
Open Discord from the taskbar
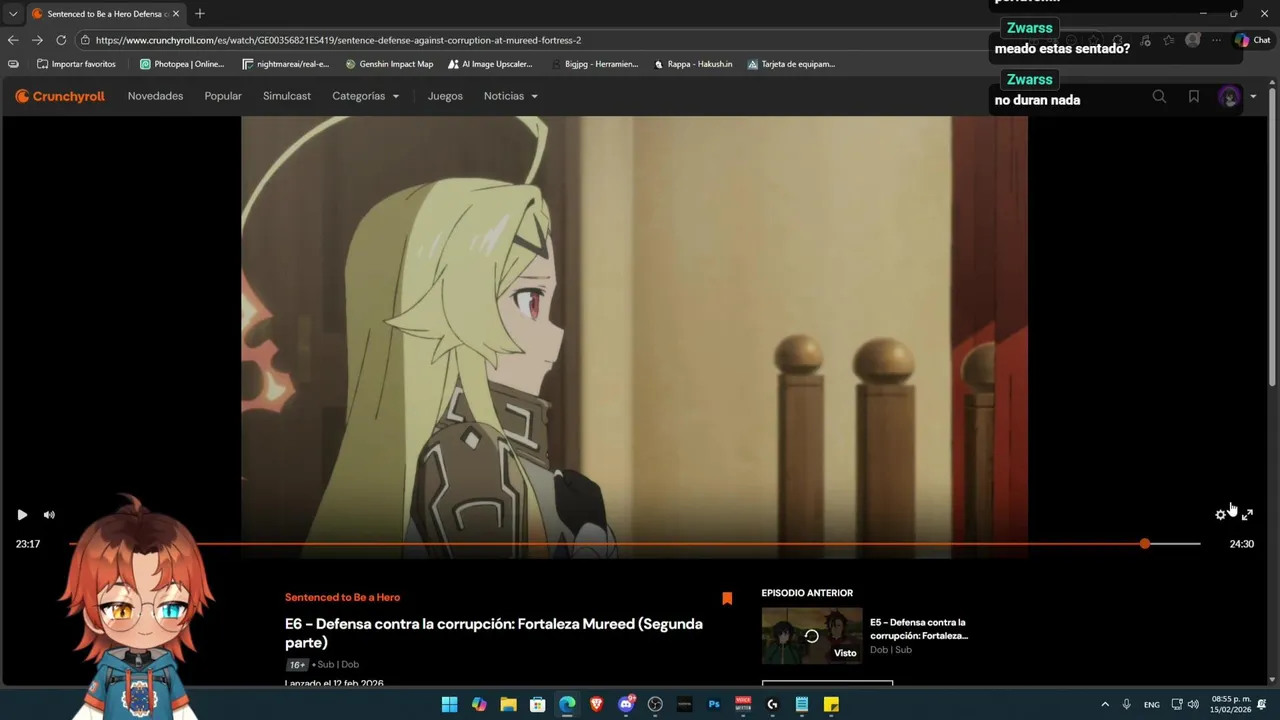tap(626, 704)
